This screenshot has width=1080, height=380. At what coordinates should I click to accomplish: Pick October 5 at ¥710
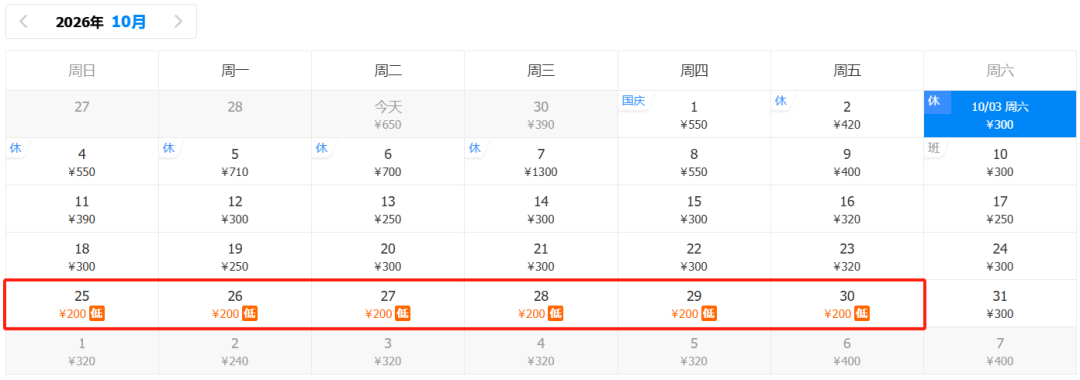[x=235, y=162]
